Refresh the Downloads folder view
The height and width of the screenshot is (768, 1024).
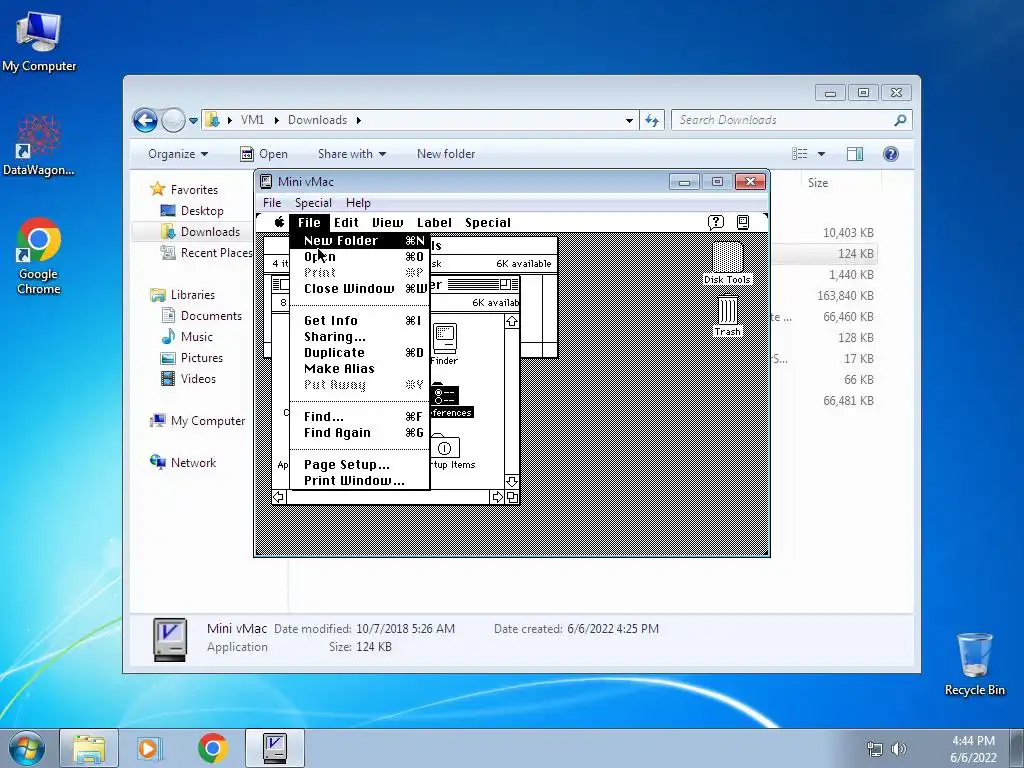point(652,120)
